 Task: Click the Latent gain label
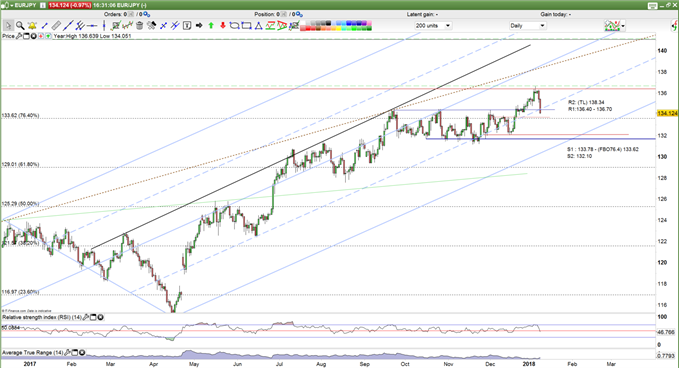pos(422,14)
